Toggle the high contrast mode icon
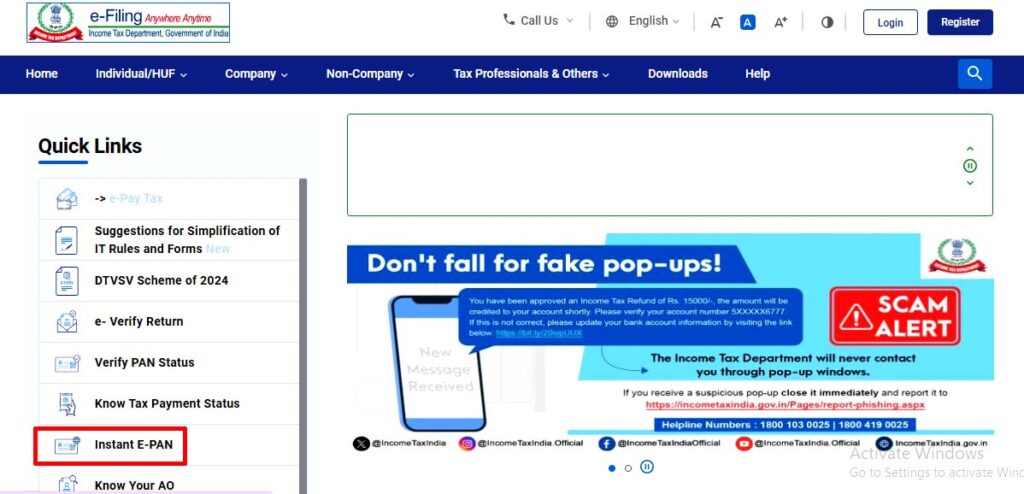The height and width of the screenshot is (494, 1024). 827,22
